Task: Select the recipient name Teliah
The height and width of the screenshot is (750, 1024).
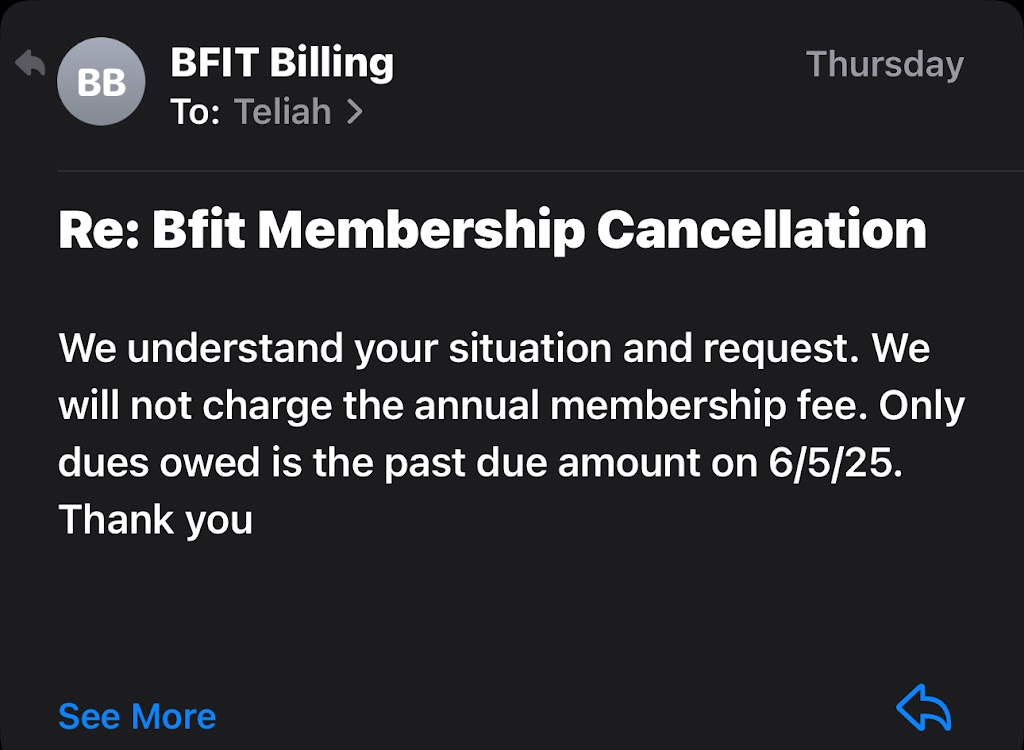Action: tap(282, 112)
